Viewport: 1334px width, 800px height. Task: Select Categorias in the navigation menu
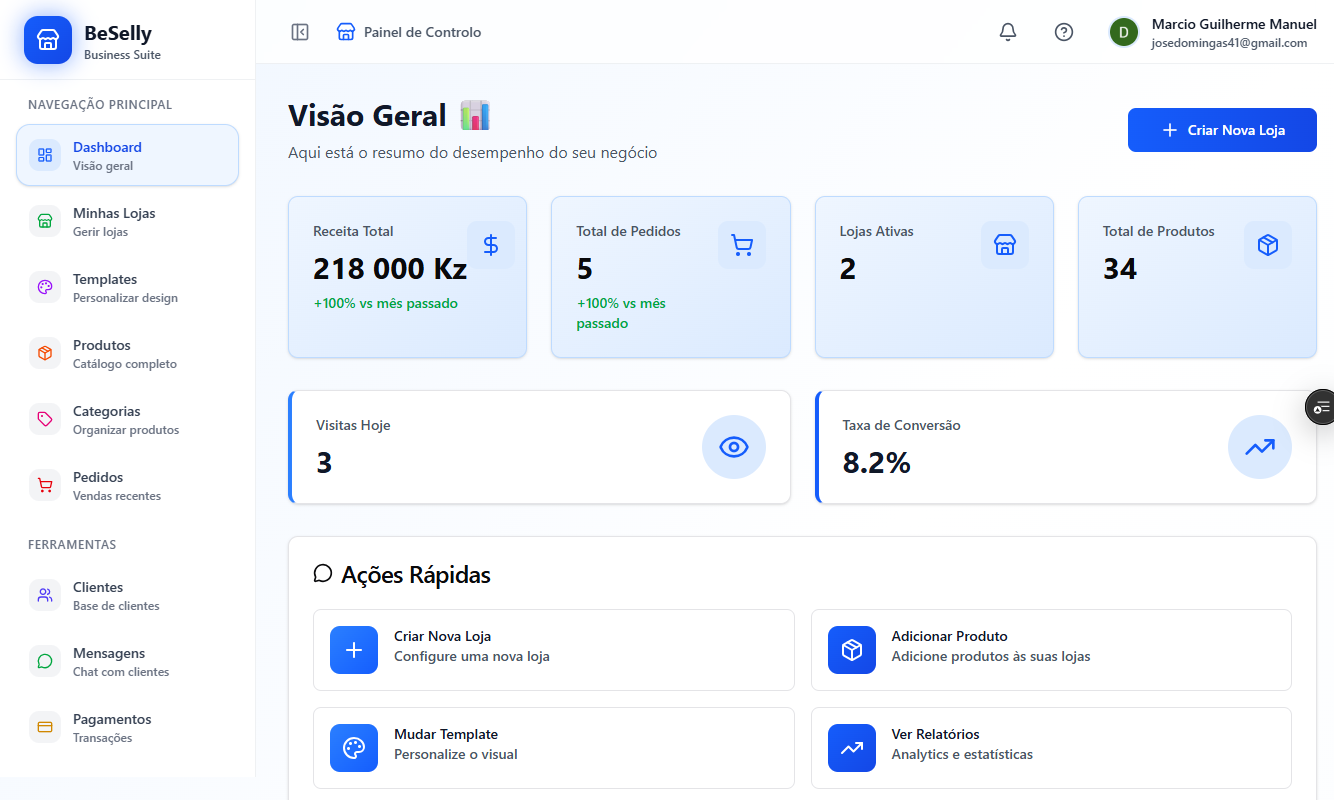[112, 419]
